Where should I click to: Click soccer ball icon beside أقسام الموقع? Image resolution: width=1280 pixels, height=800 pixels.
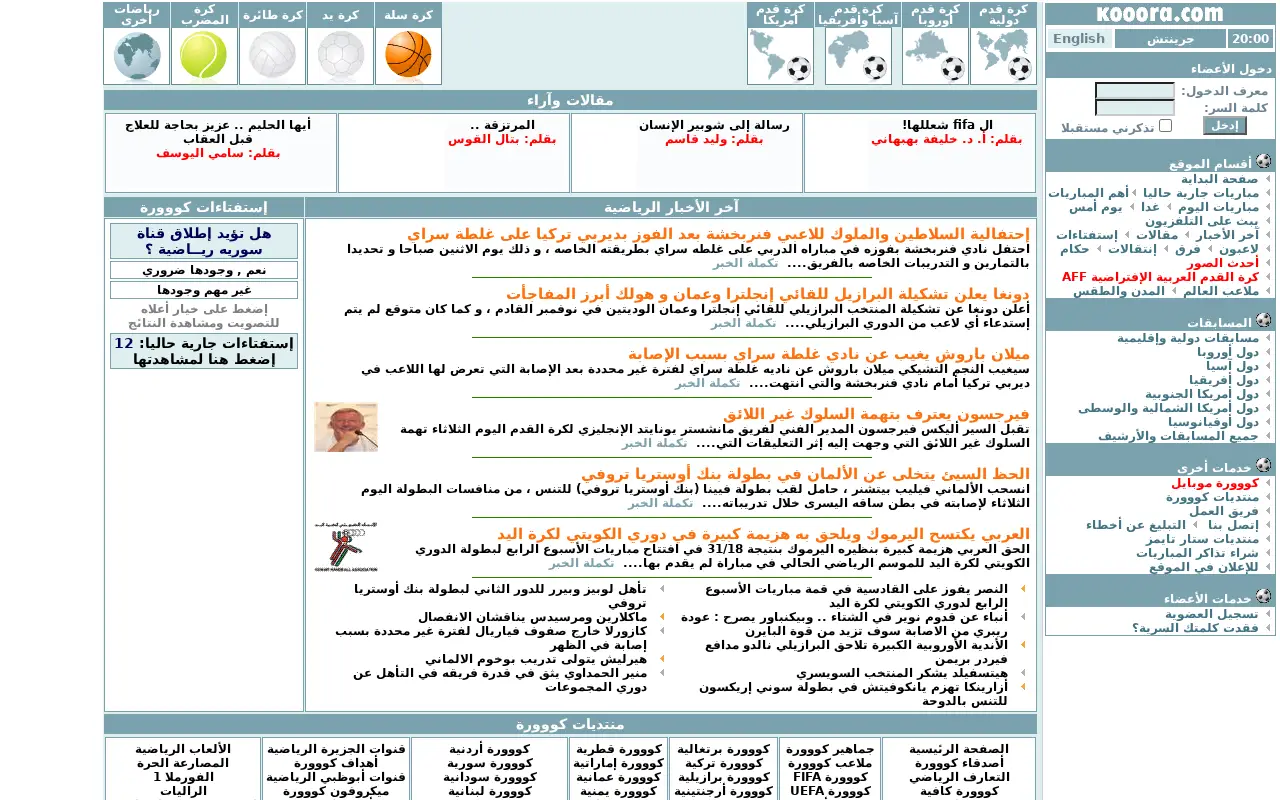pos(1264,161)
